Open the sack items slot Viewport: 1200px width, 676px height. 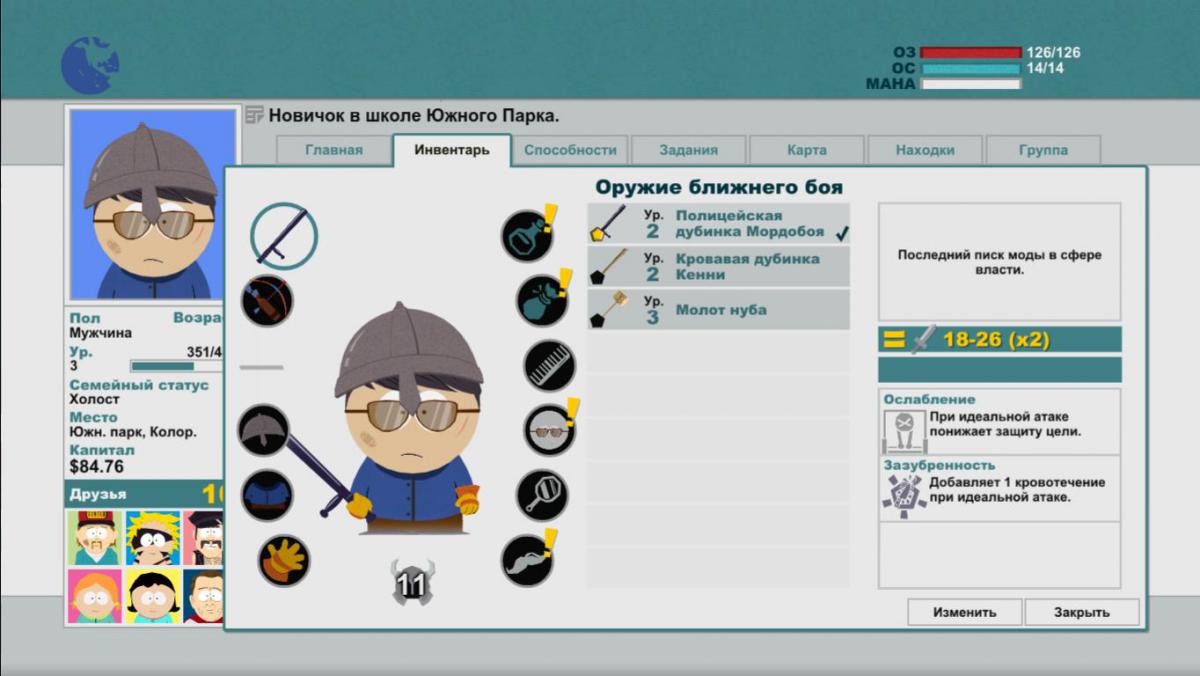click(x=542, y=300)
